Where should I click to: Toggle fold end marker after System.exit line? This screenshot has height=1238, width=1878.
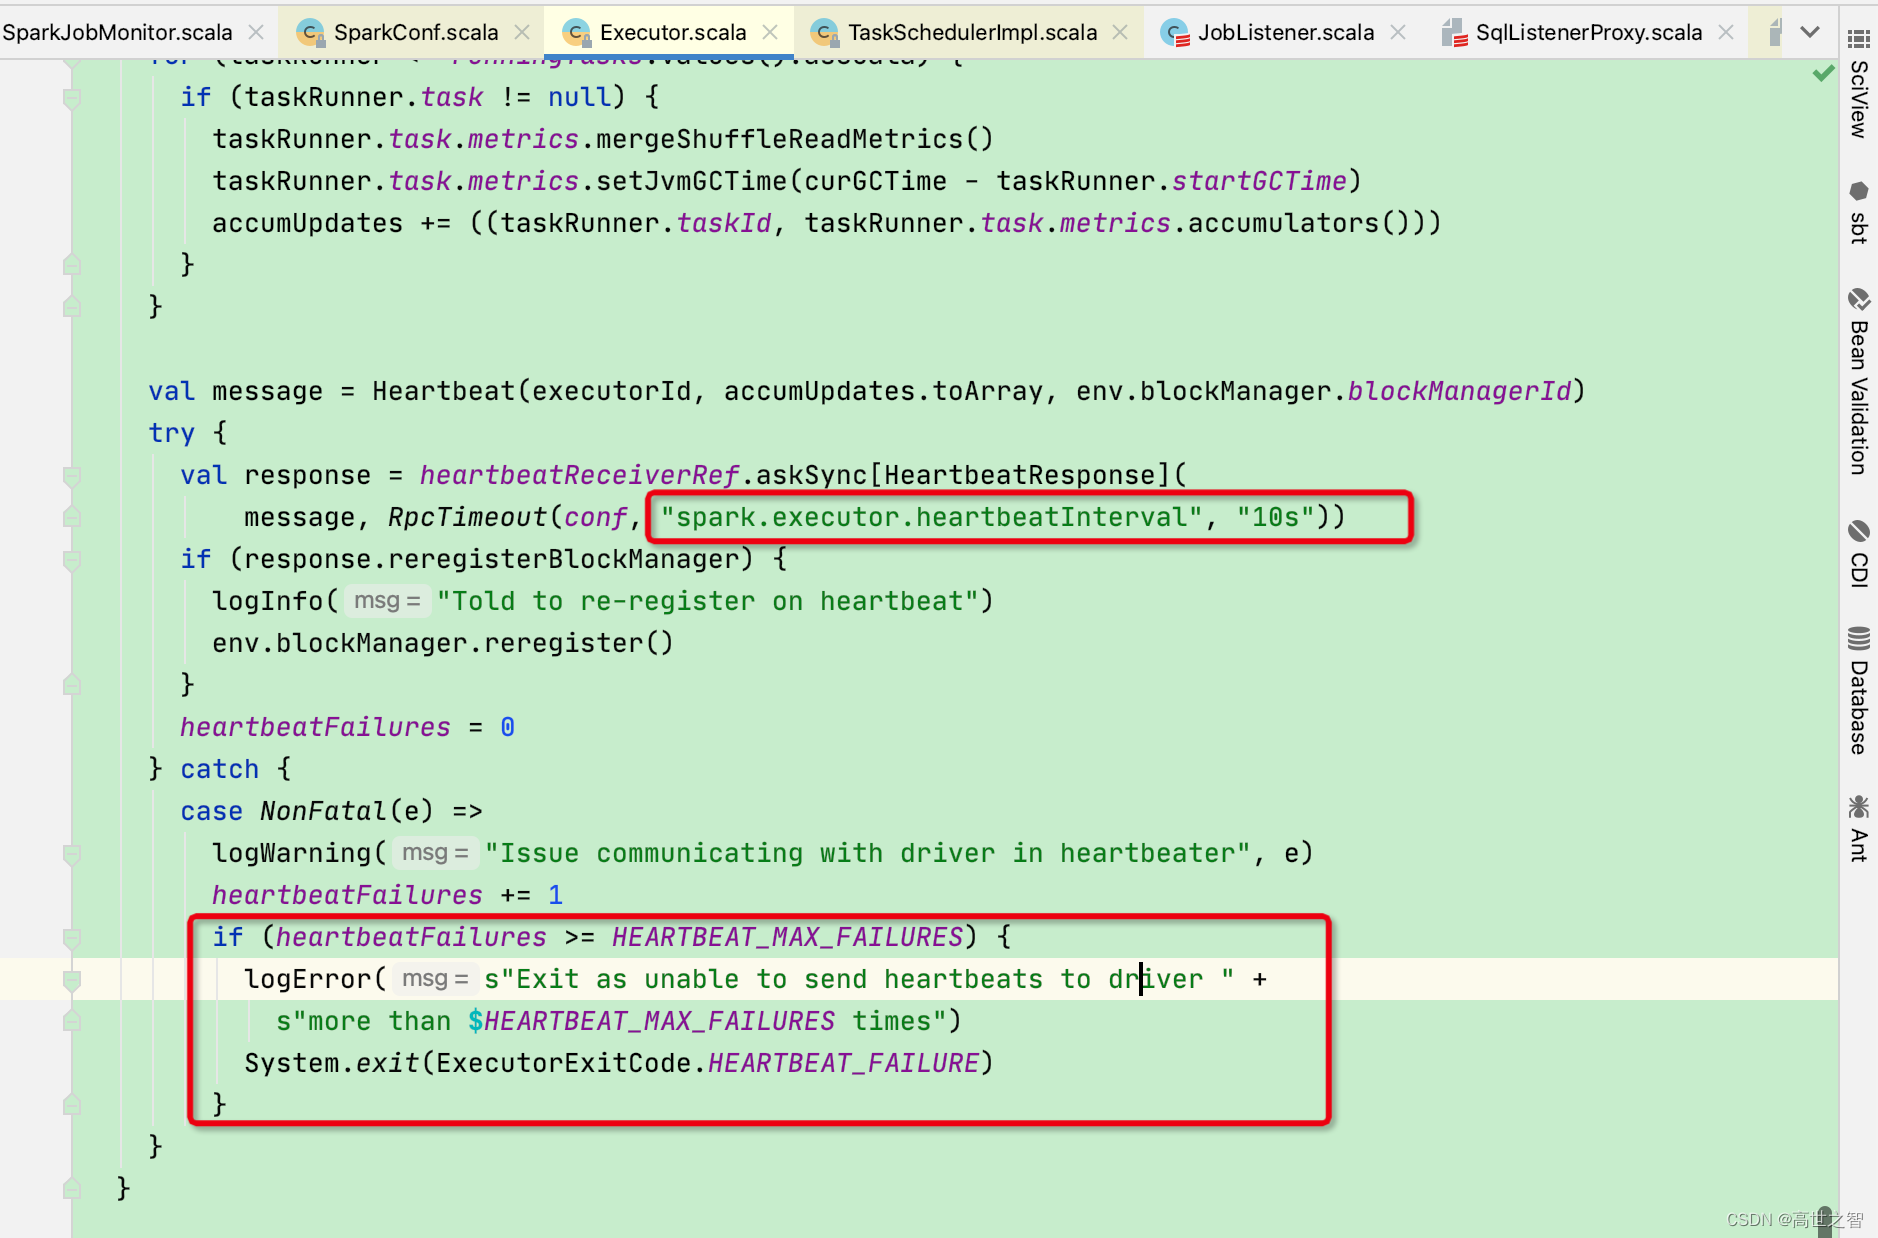pyautogui.click(x=72, y=1105)
